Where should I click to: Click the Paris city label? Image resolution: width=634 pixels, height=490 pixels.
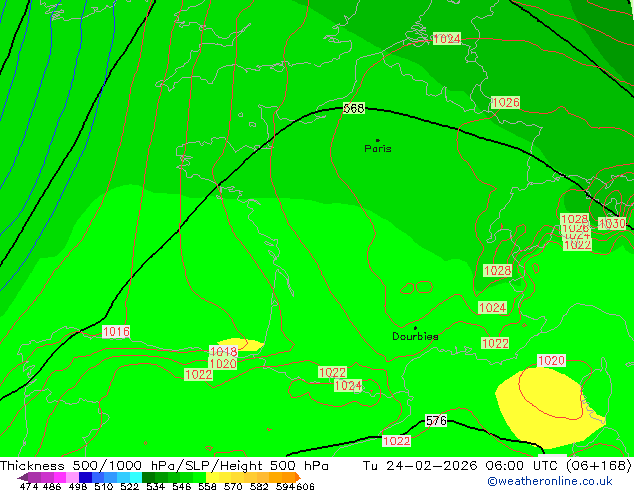pyautogui.click(x=378, y=149)
